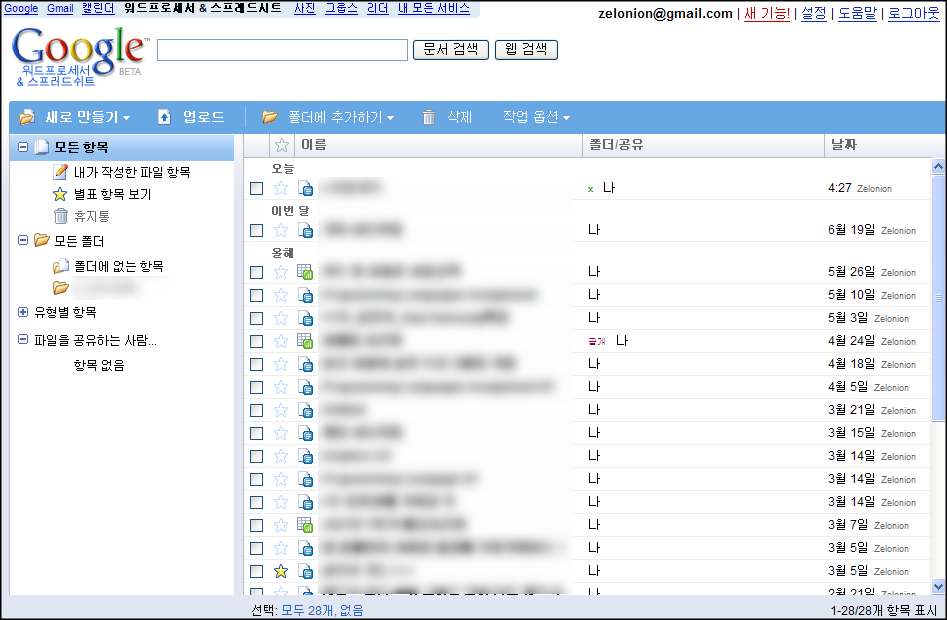This screenshot has width=947, height=620.
Task: Expand the 유형별 항목 tree node
Action: click(x=23, y=312)
